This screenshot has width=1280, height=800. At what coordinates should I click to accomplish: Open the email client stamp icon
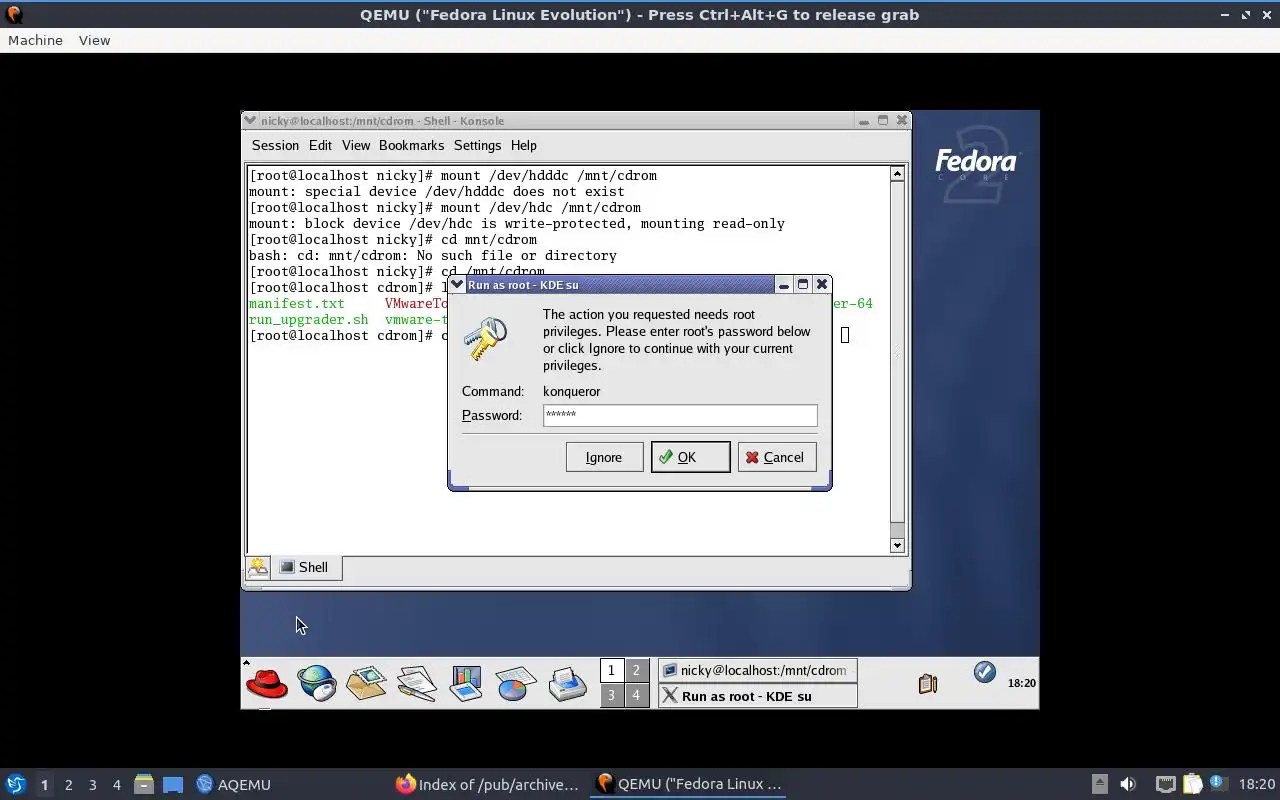click(366, 683)
